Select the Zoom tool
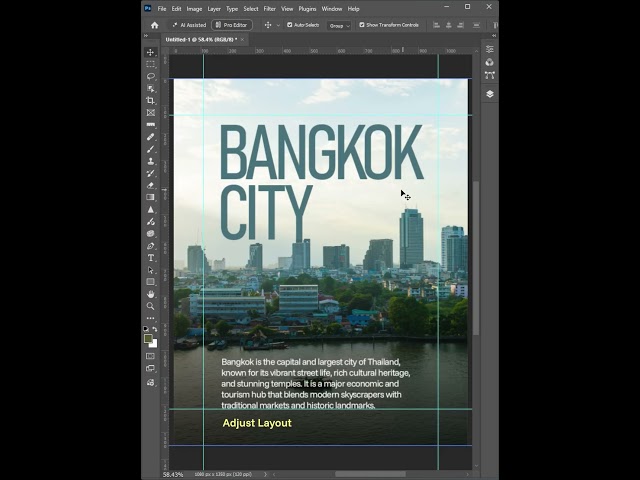Screen dimensions: 640x480 click(x=151, y=306)
